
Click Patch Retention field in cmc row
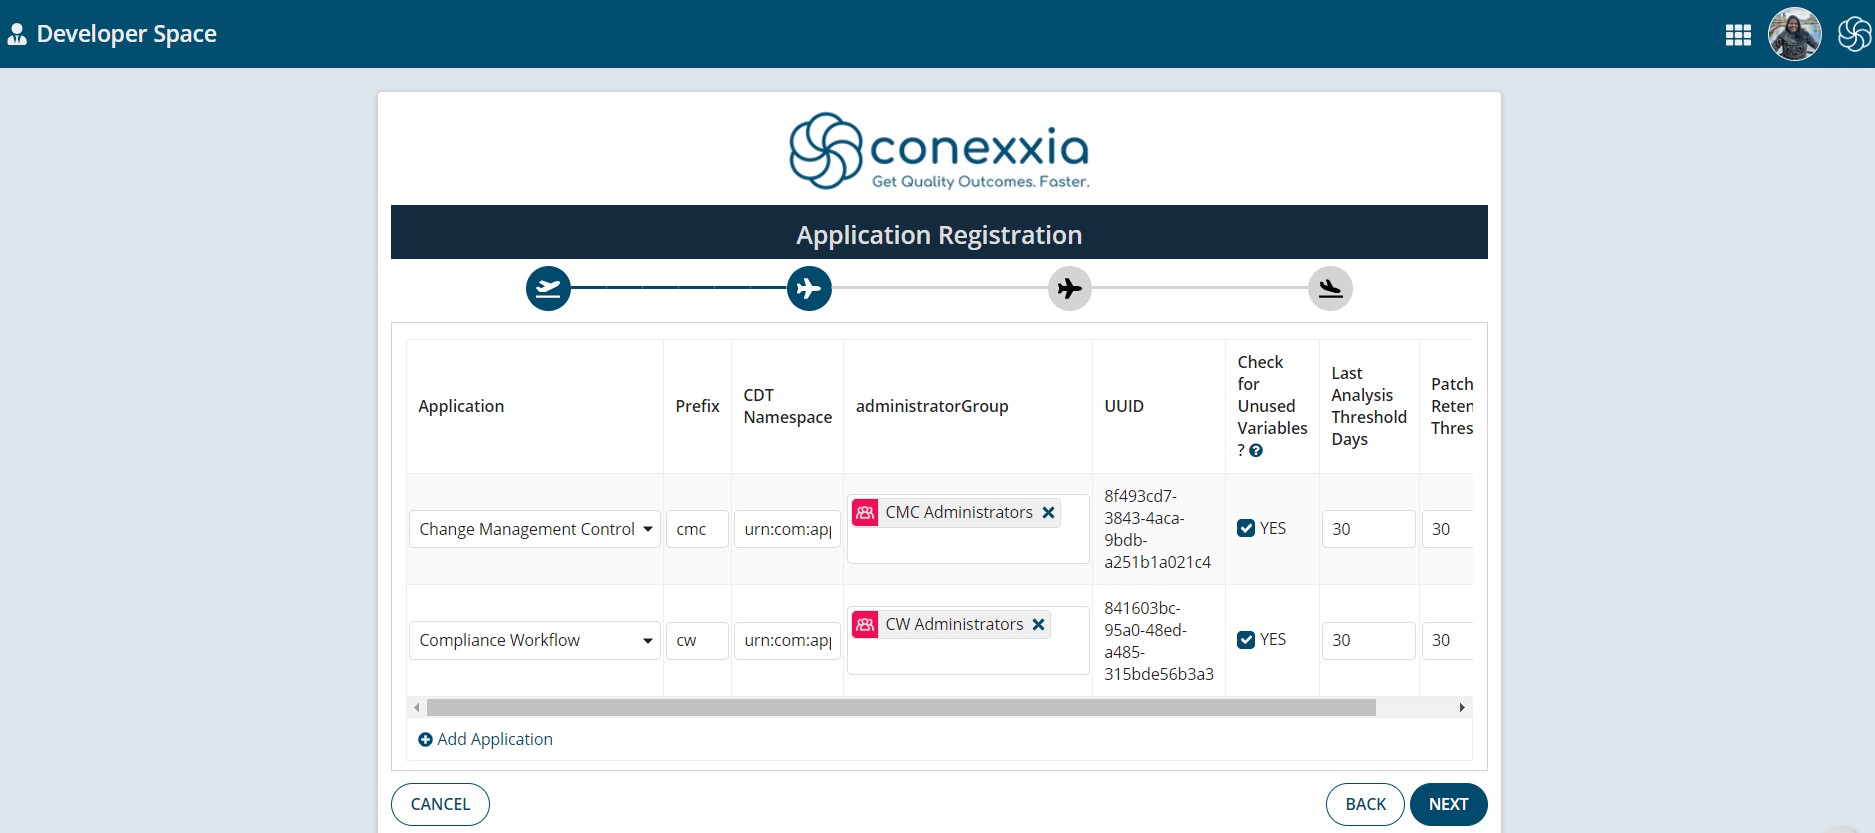[1447, 529]
